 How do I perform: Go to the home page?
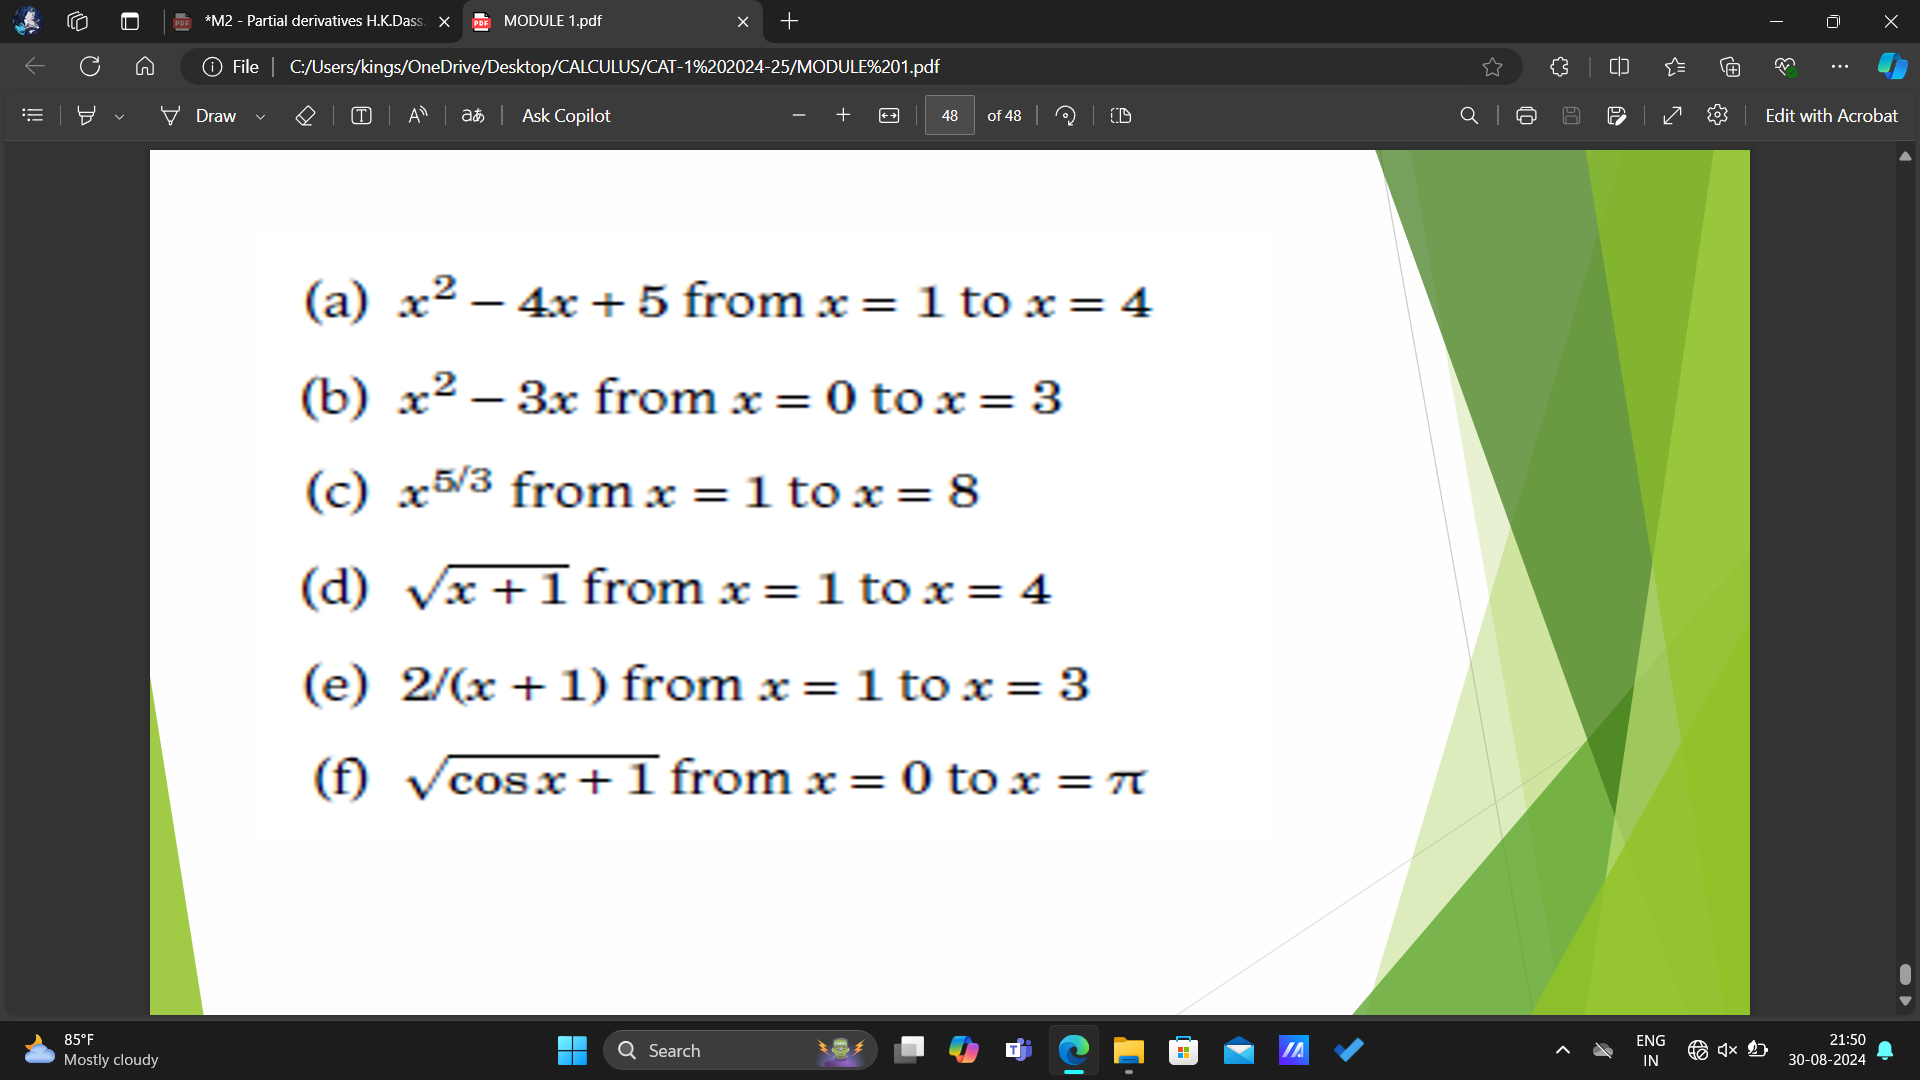[x=145, y=66]
